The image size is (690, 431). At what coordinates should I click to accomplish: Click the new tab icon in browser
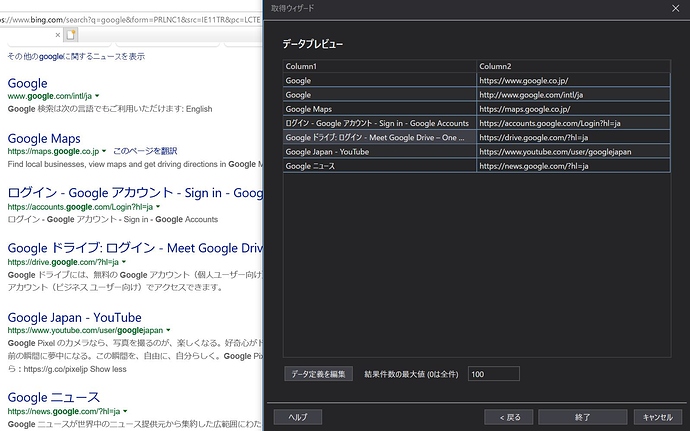tap(71, 35)
